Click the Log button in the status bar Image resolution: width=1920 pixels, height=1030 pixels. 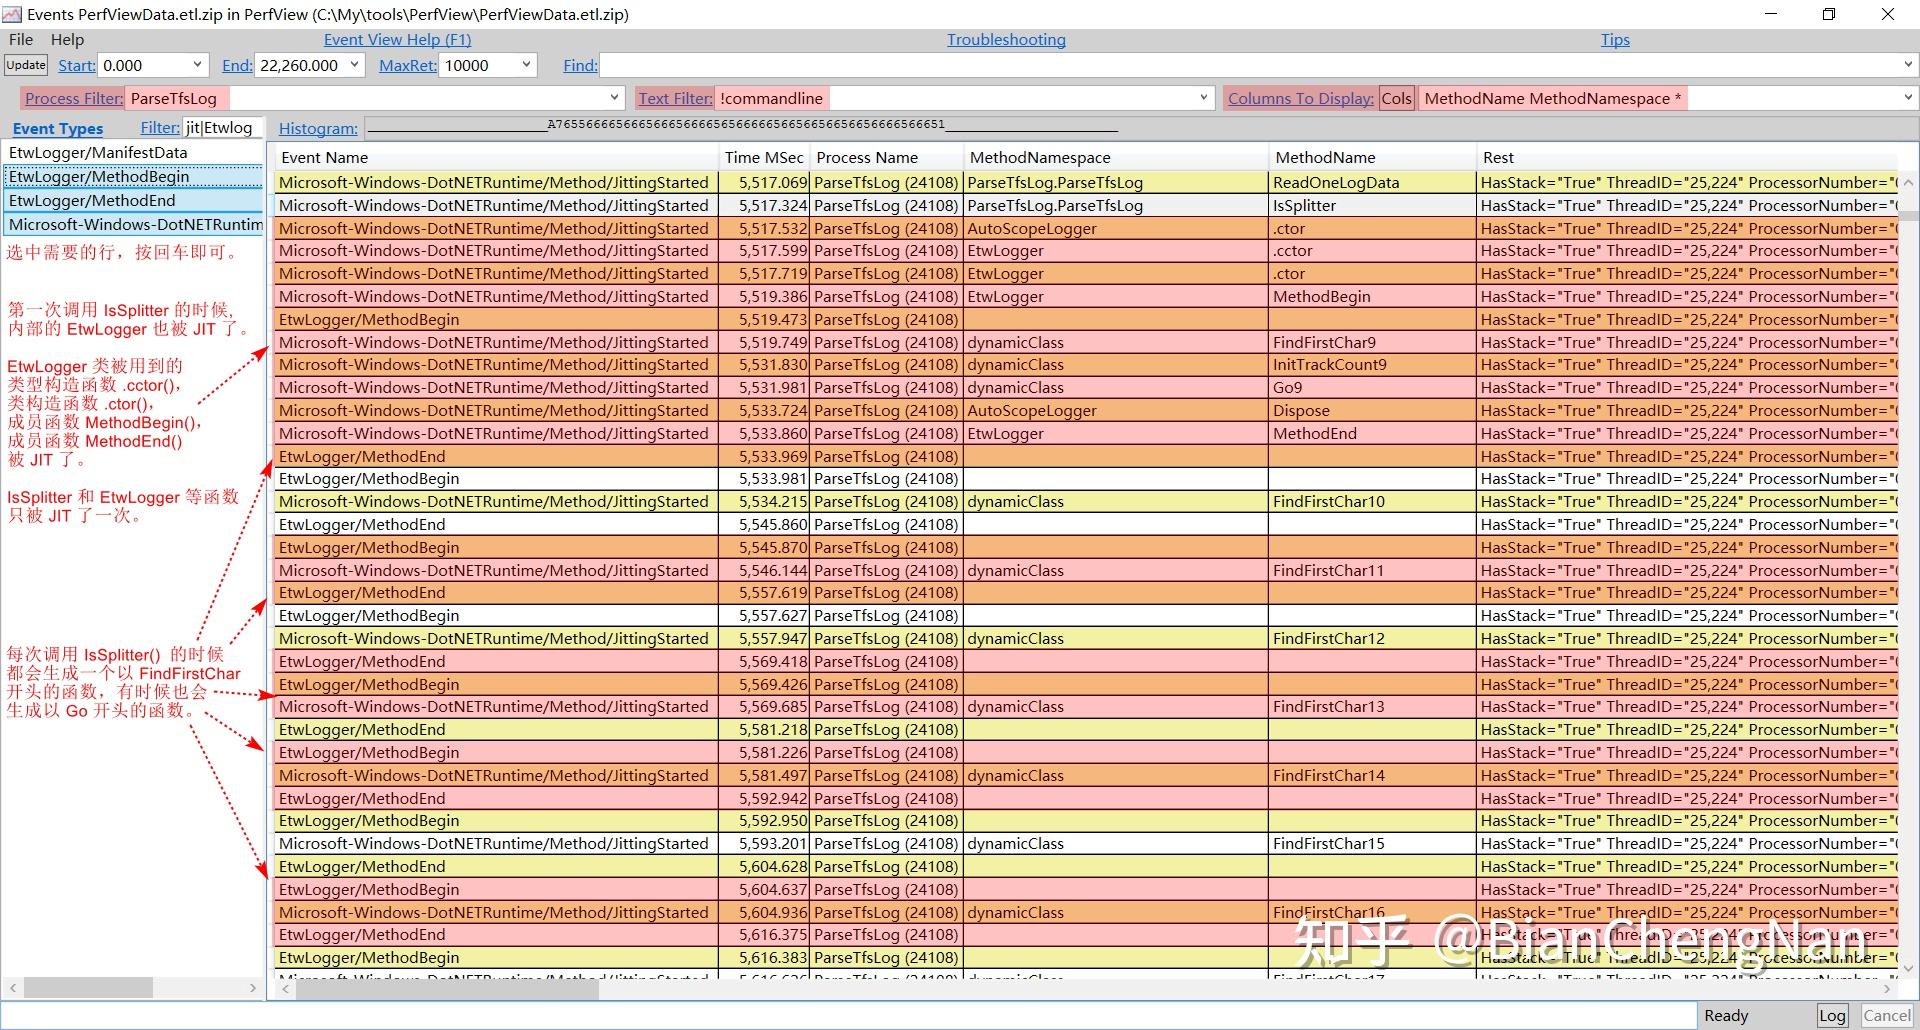pos(1833,1015)
